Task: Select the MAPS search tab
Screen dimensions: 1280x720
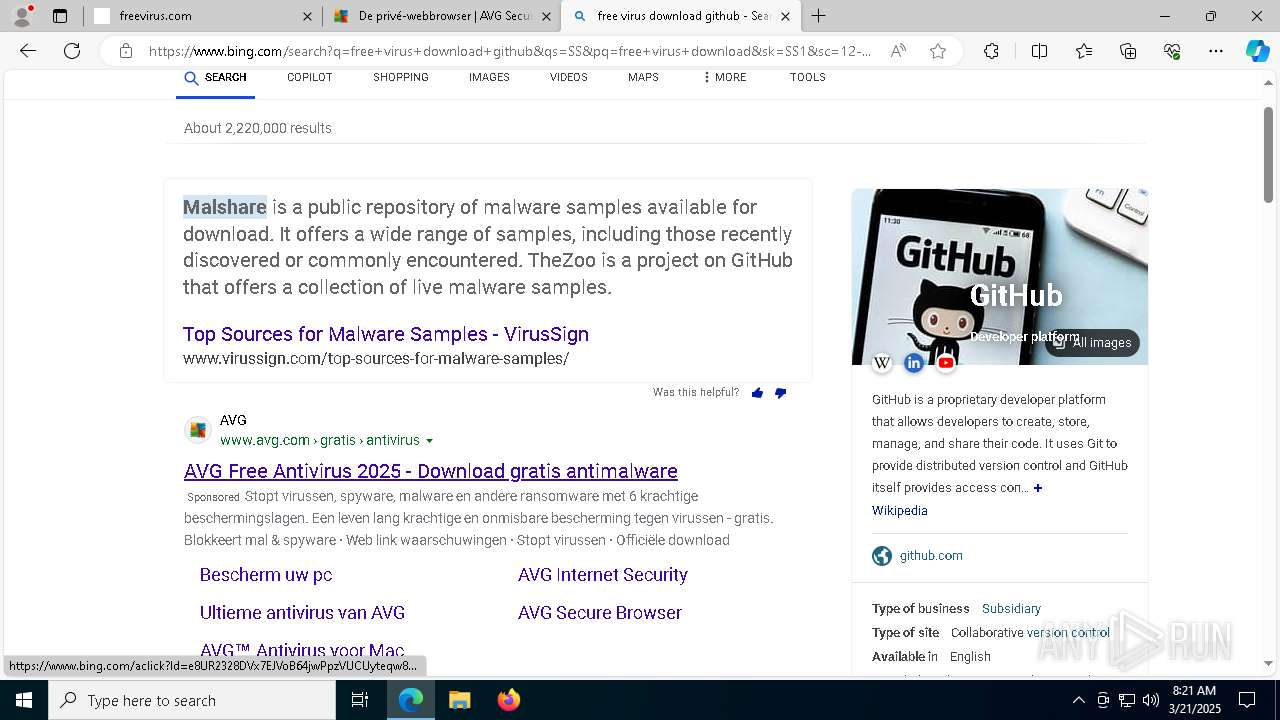Action: coord(643,77)
